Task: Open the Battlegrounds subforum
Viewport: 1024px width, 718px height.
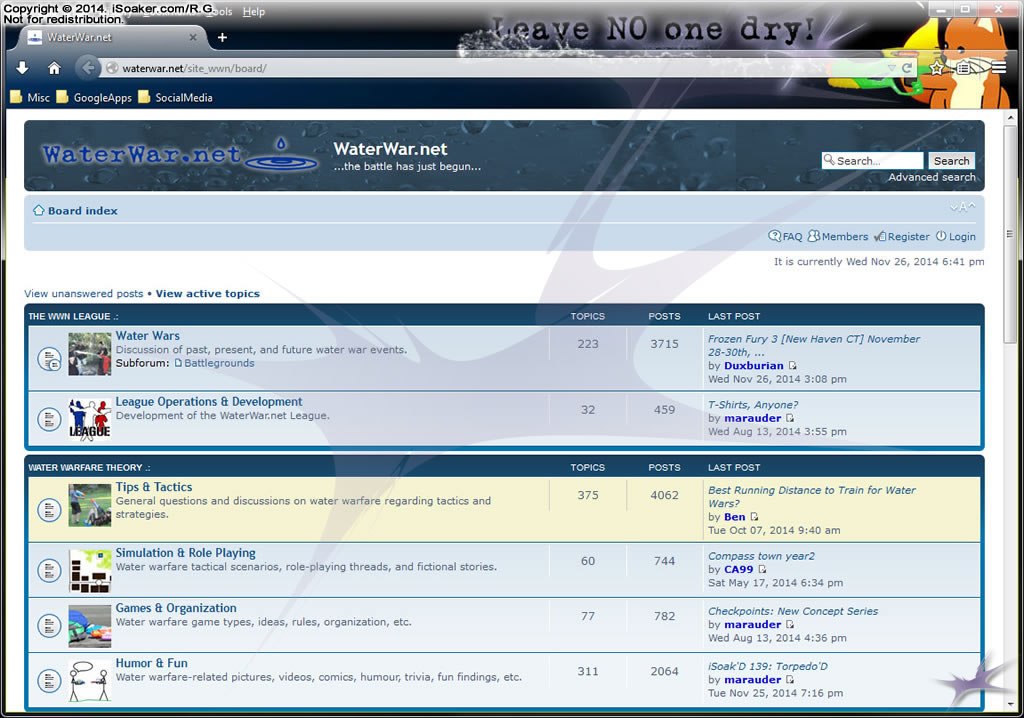Action: coord(219,363)
